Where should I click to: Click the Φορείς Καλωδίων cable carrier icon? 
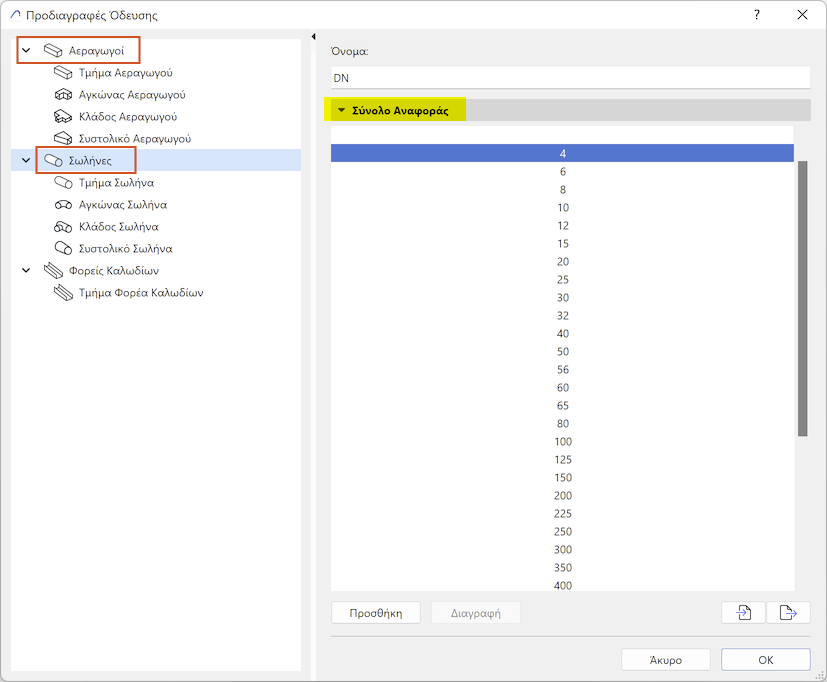(53, 271)
